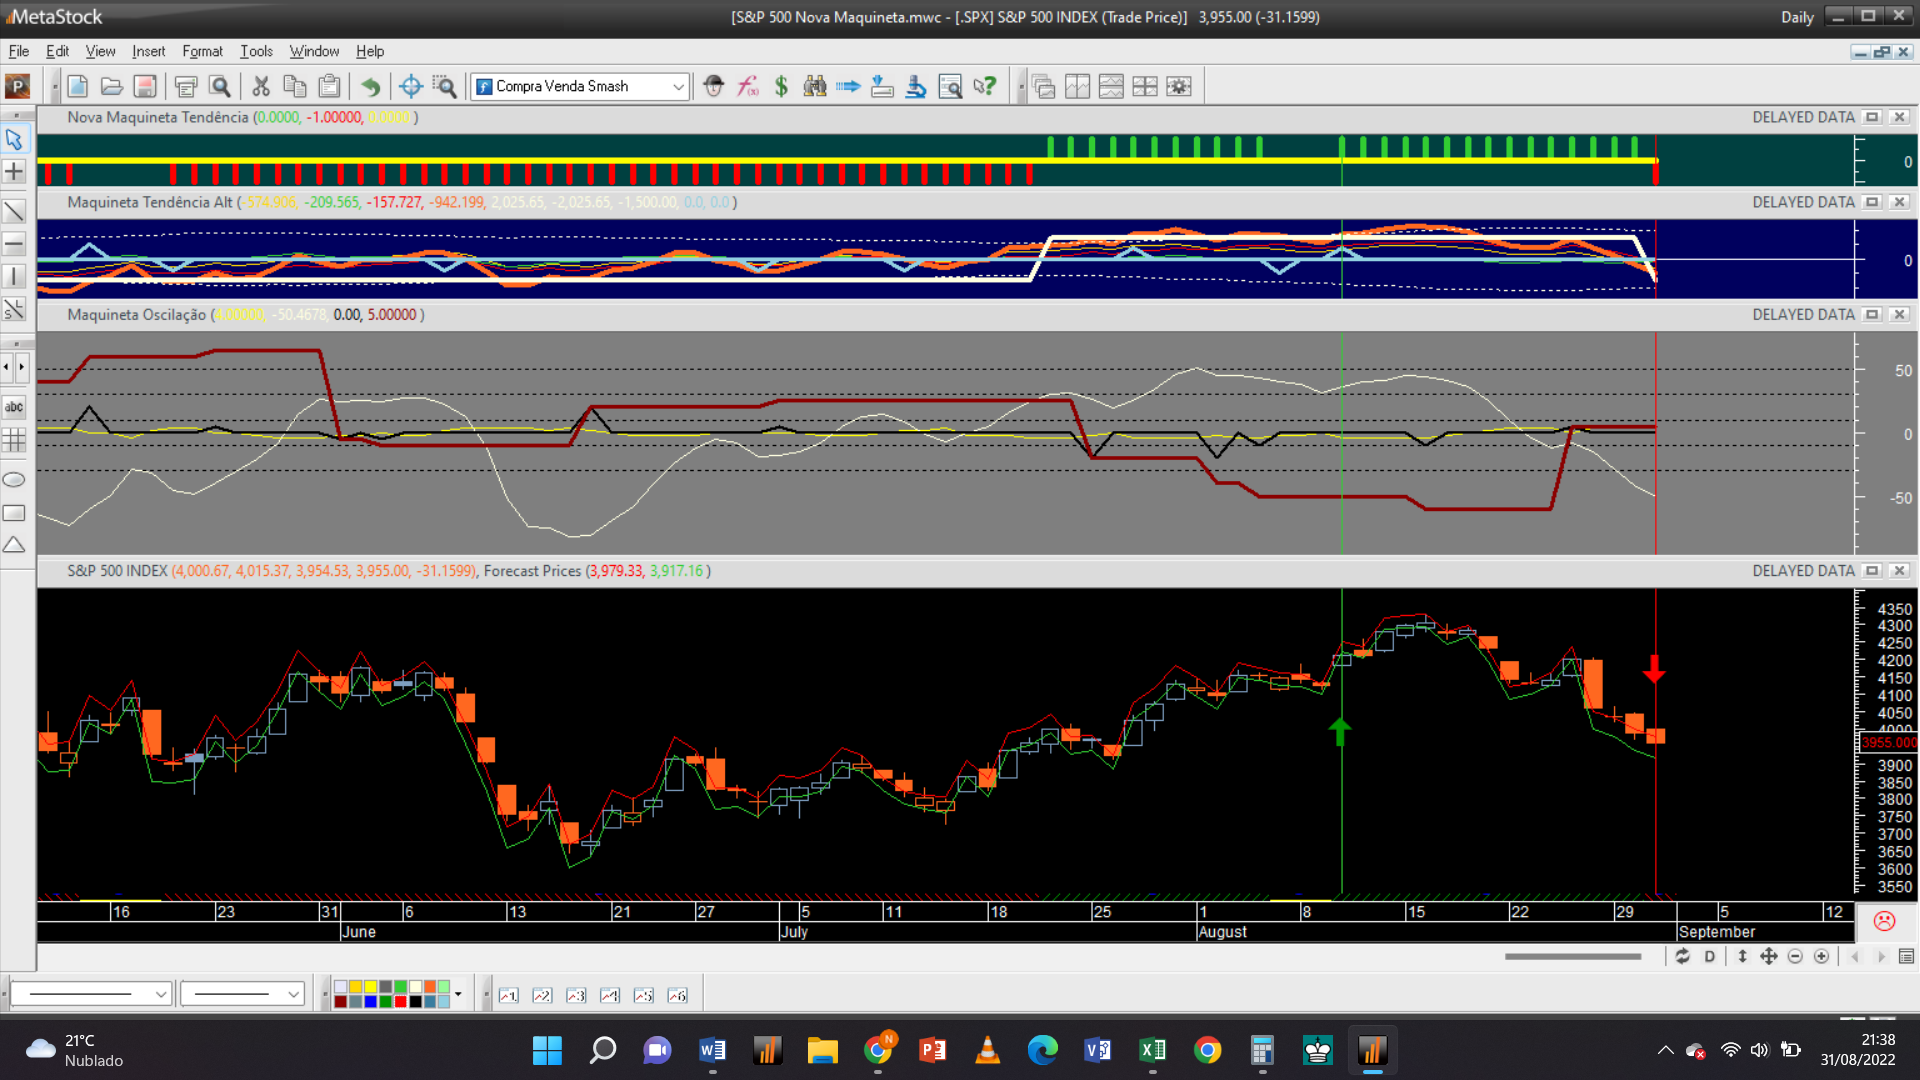
Task: Select the ellipse drawing tool
Action: (x=14, y=480)
